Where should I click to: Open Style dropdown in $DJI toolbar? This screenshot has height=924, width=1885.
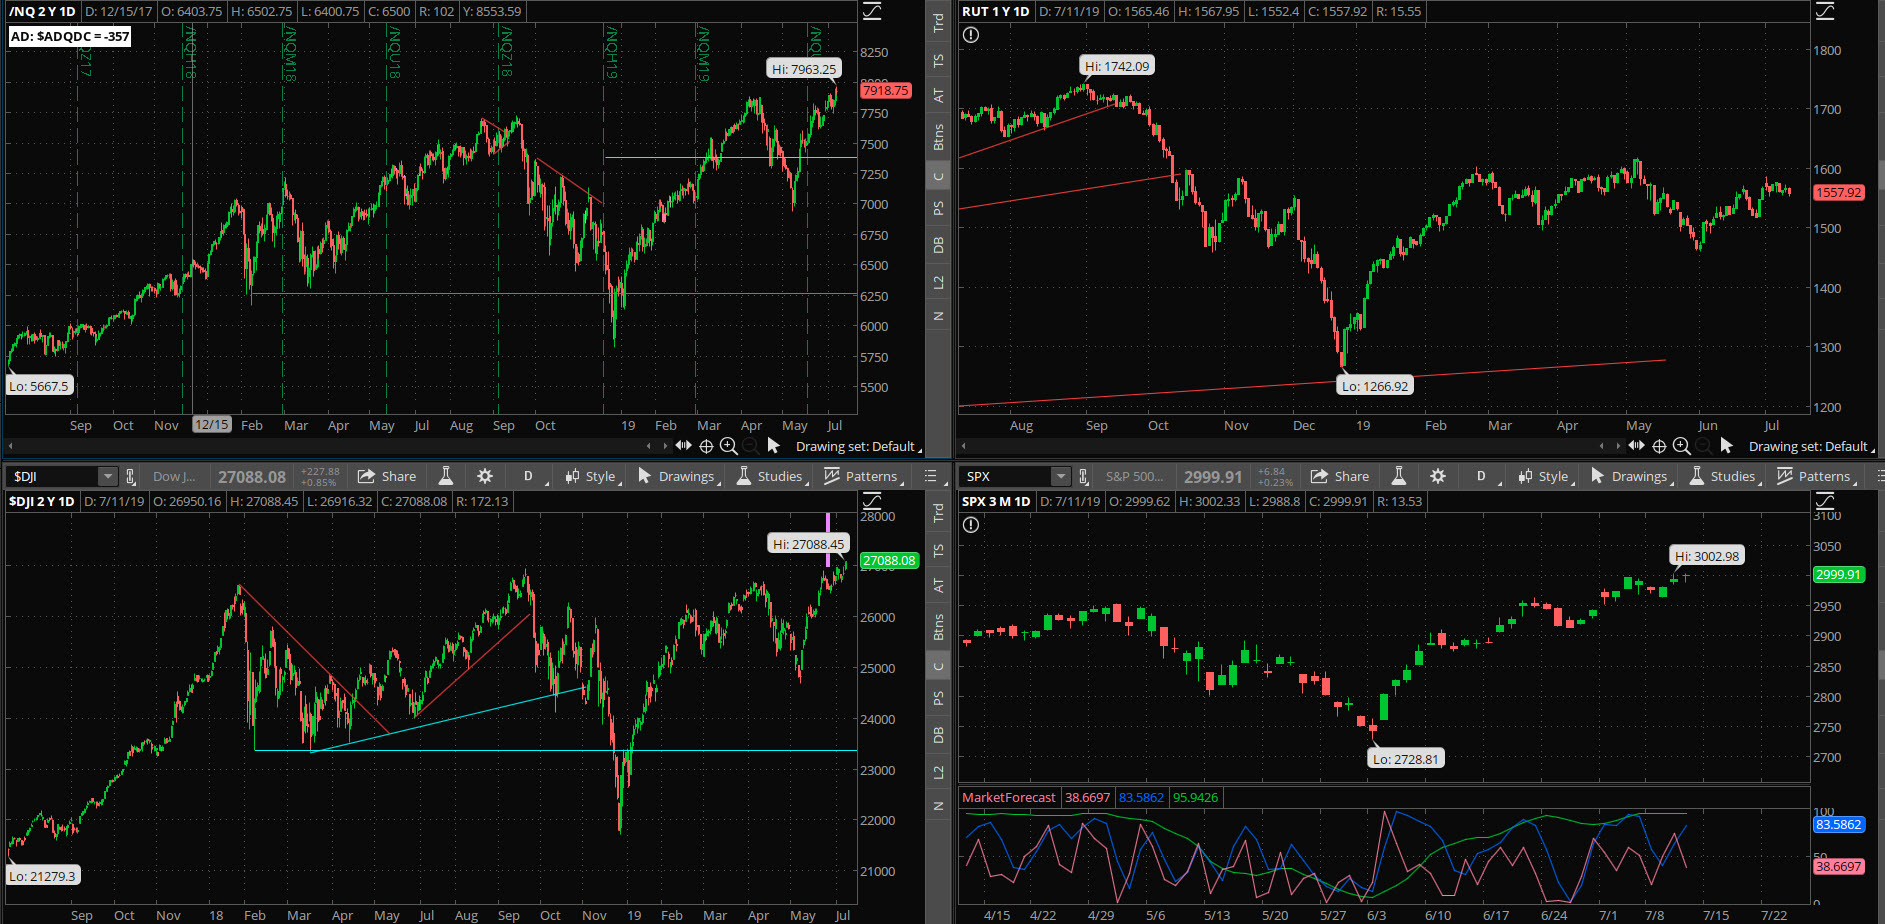click(x=592, y=476)
